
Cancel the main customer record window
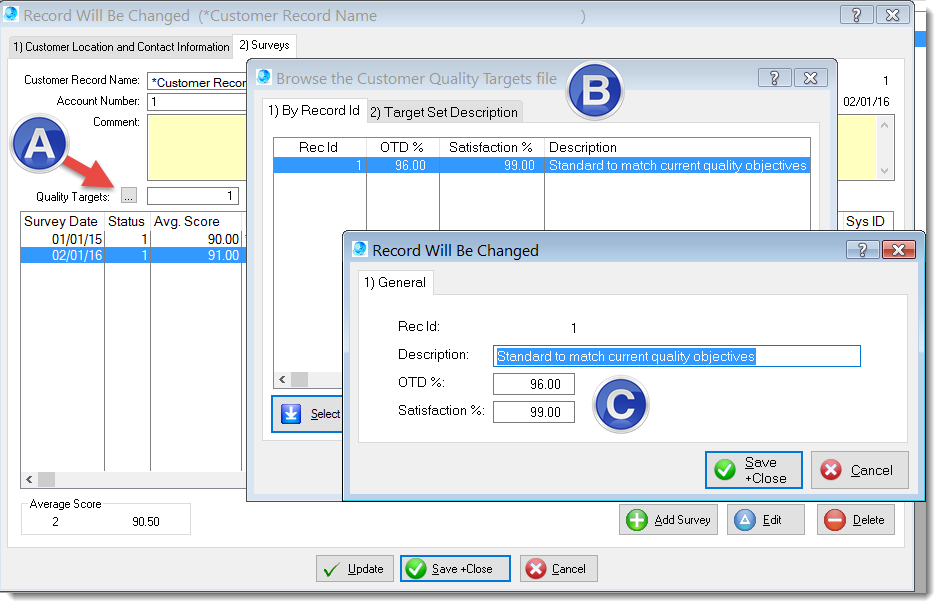coord(558,569)
